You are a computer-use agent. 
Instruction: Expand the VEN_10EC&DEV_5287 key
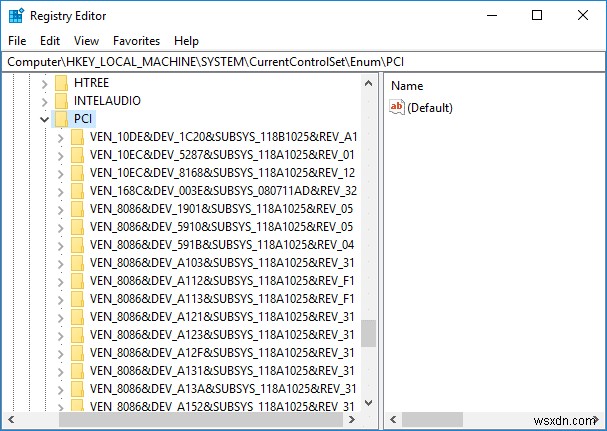60,156
